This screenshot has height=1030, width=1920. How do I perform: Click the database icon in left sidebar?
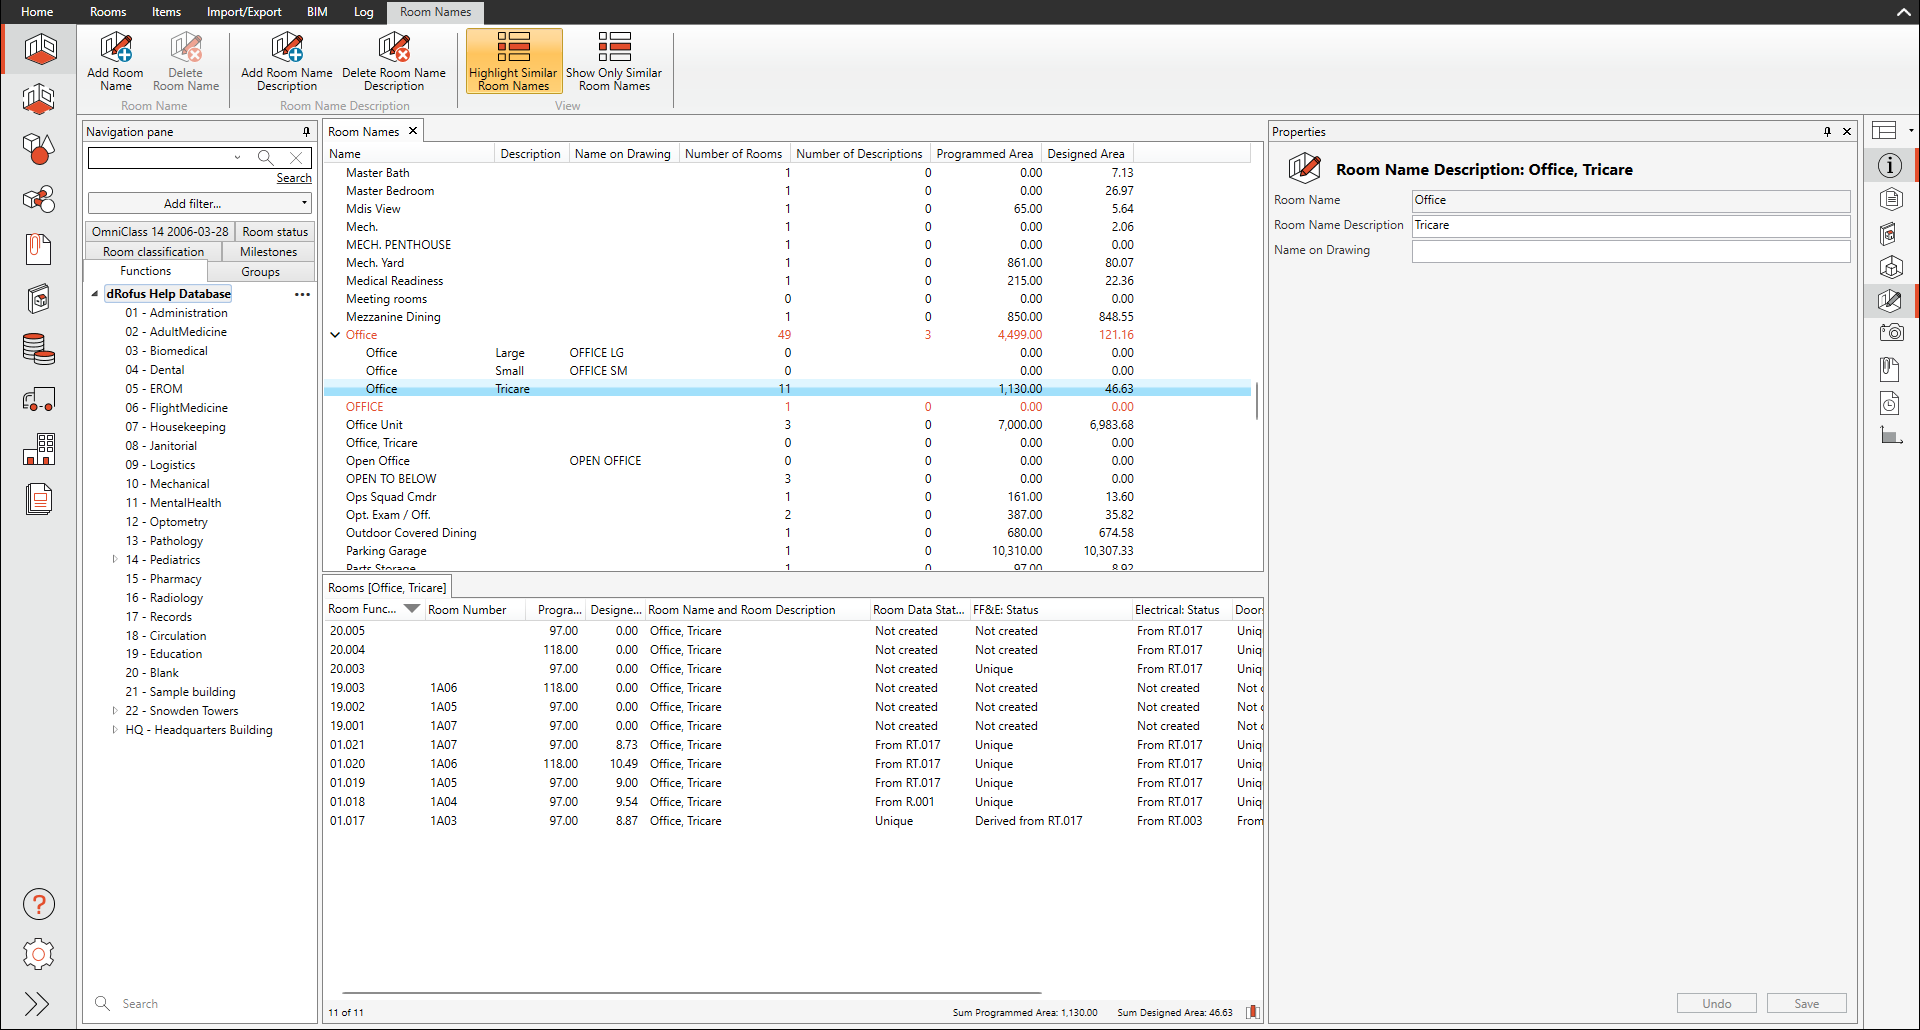coord(39,349)
